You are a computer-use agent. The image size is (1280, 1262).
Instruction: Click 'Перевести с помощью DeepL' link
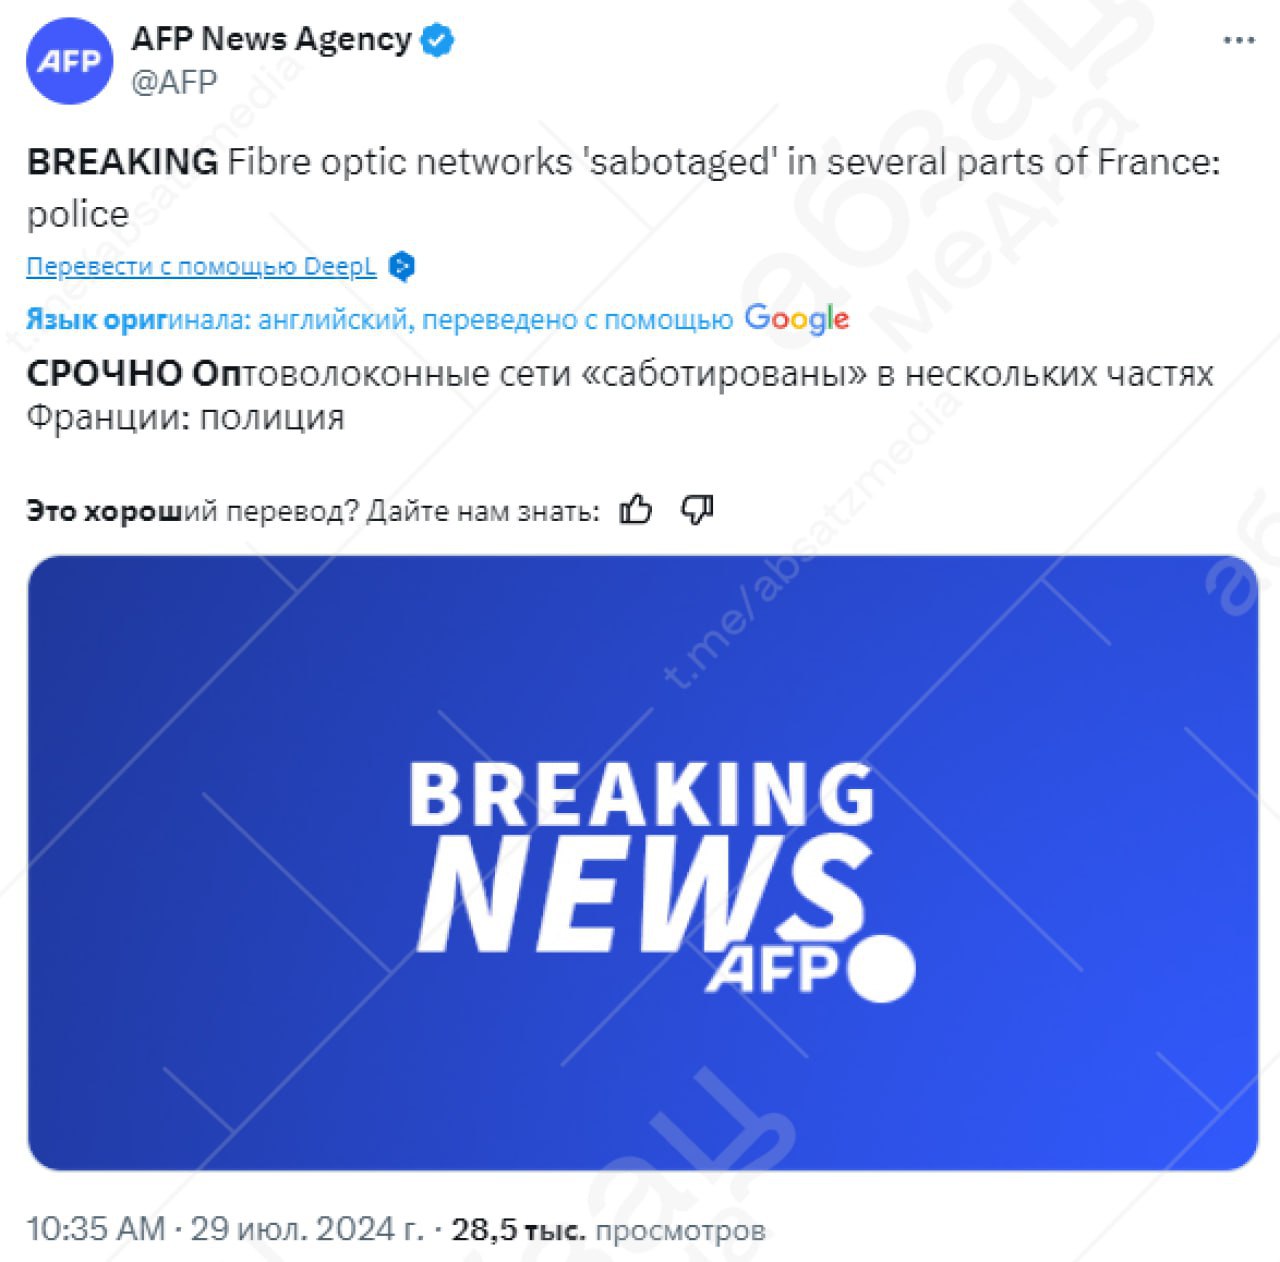coord(201,267)
